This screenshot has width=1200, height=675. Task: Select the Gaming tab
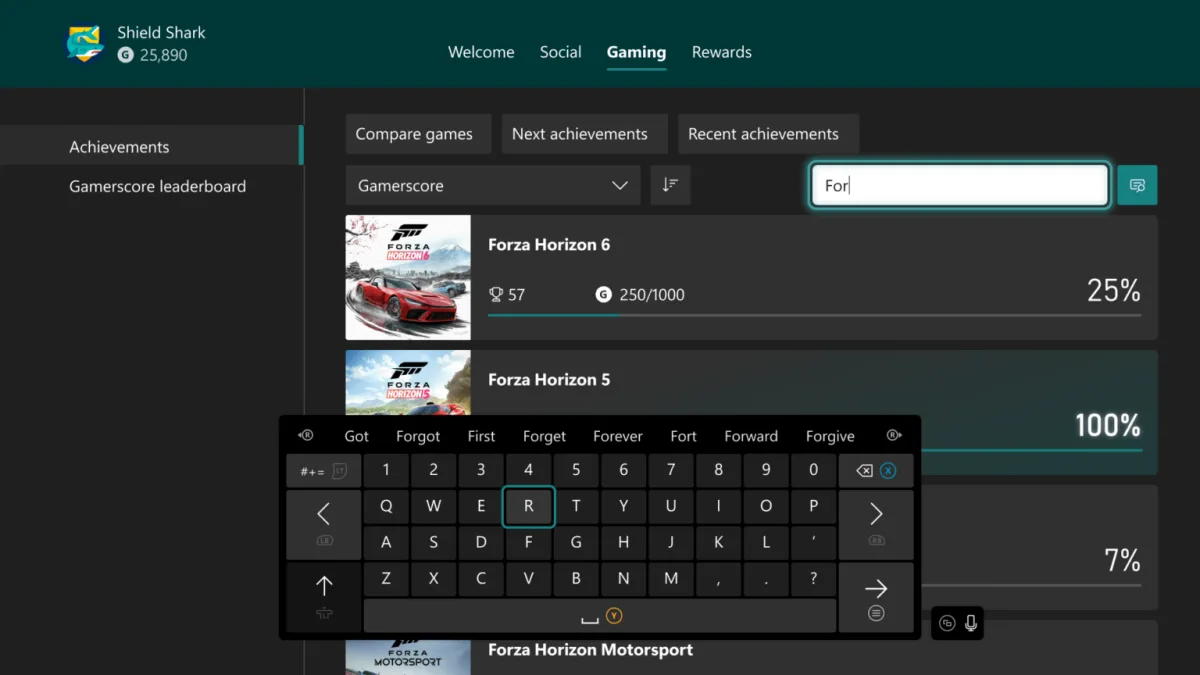point(636,52)
